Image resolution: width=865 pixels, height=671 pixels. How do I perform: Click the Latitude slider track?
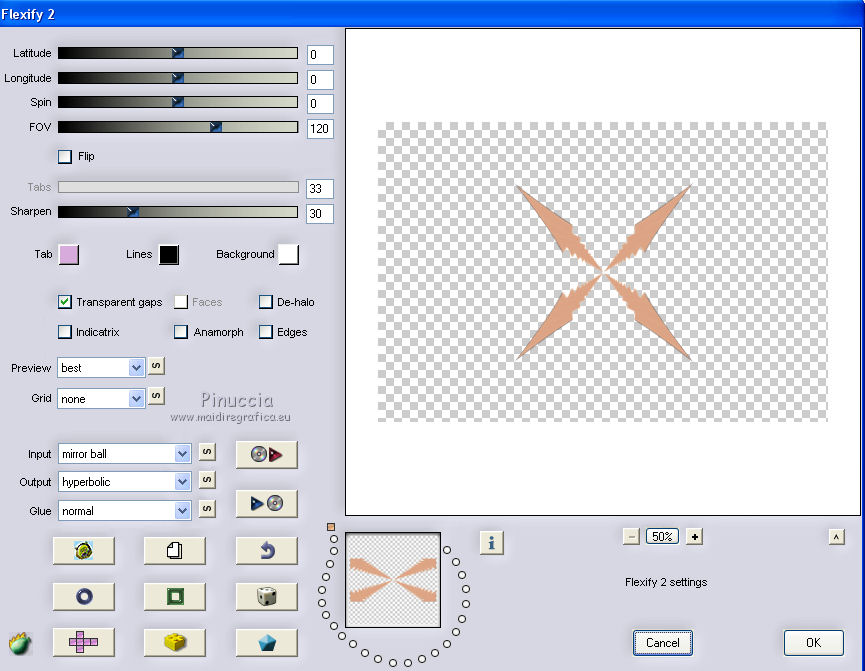pos(178,53)
